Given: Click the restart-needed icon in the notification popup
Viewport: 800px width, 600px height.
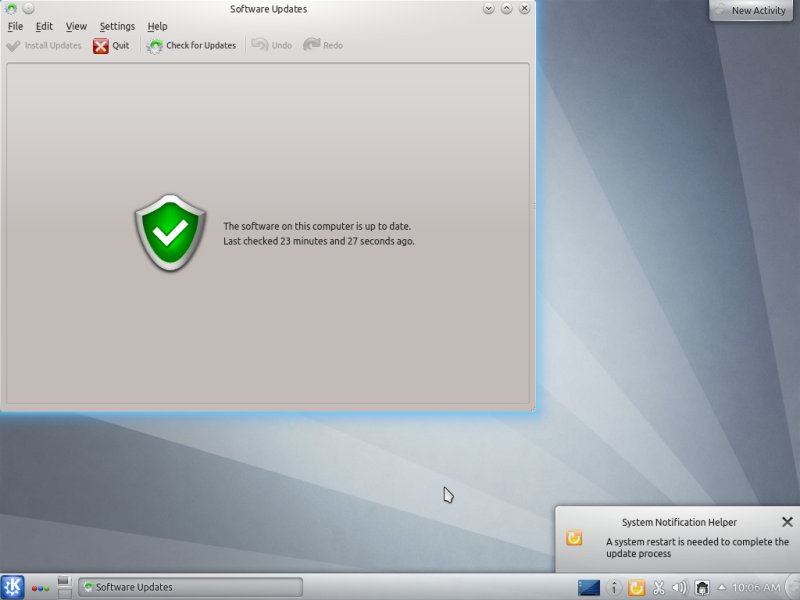Looking at the screenshot, I should (x=574, y=538).
